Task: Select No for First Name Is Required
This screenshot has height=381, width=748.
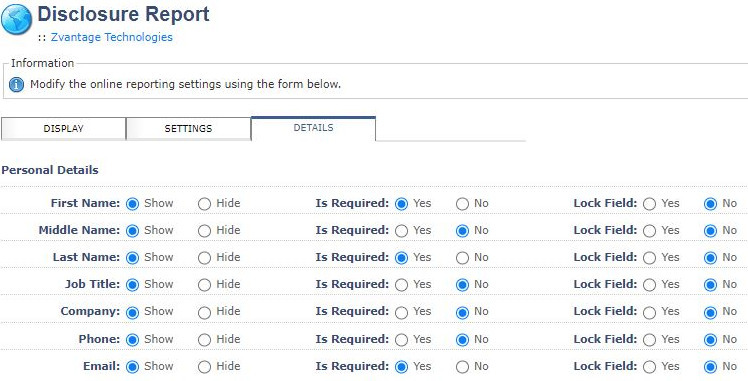Action: (x=462, y=204)
